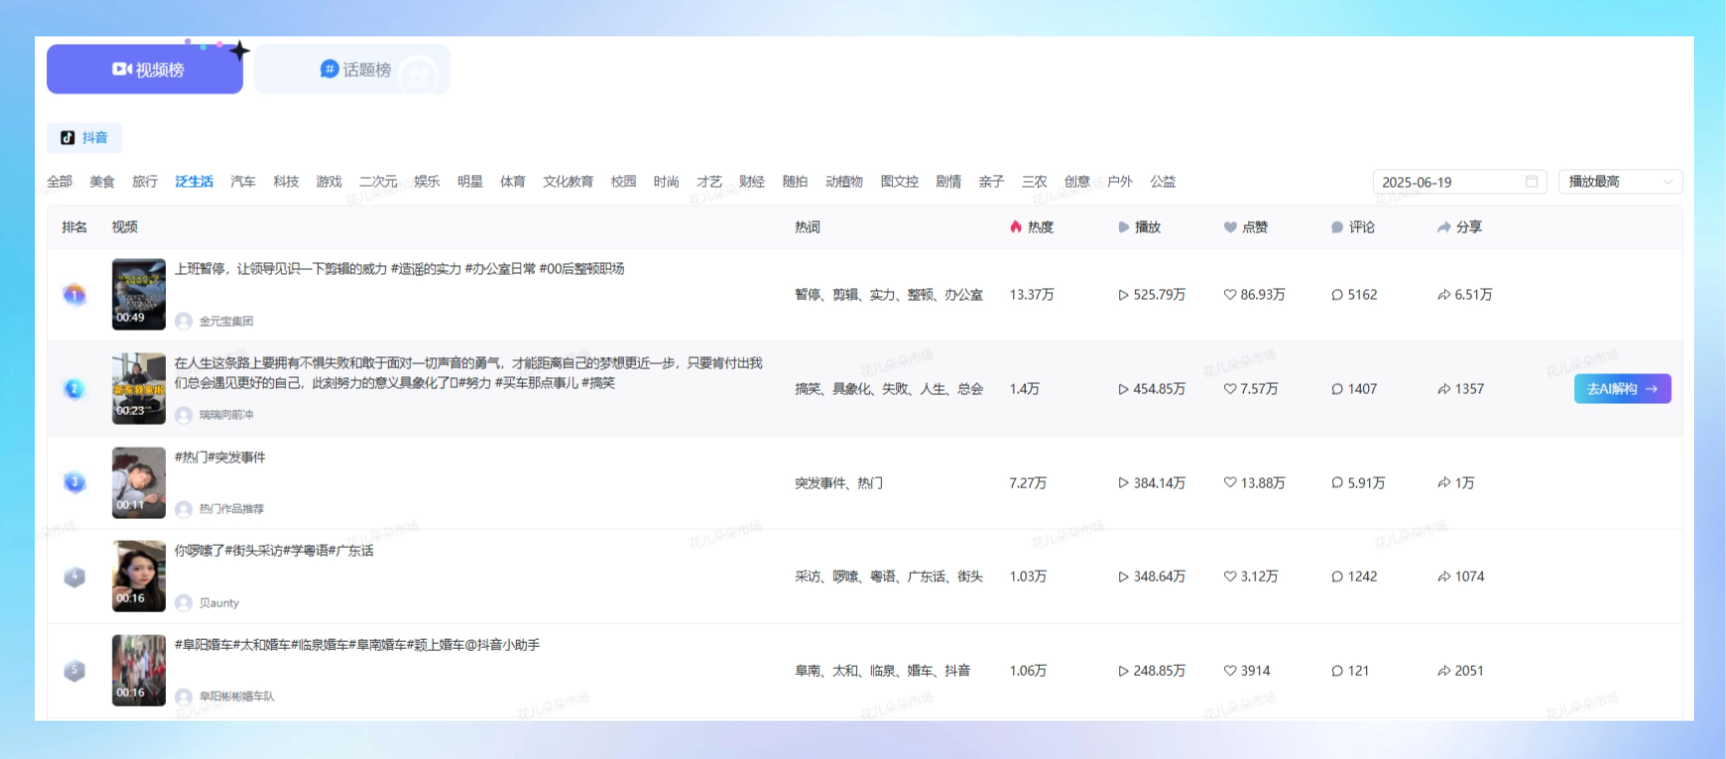
Task: Click the 点赞 column header
Action: coord(1246,227)
